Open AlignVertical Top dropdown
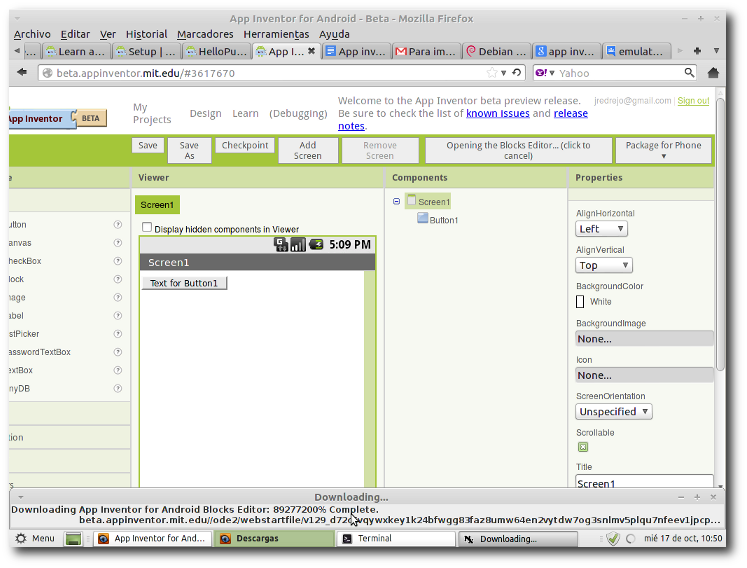Image resolution: width=747 pixels, height=568 pixels. 604,265
